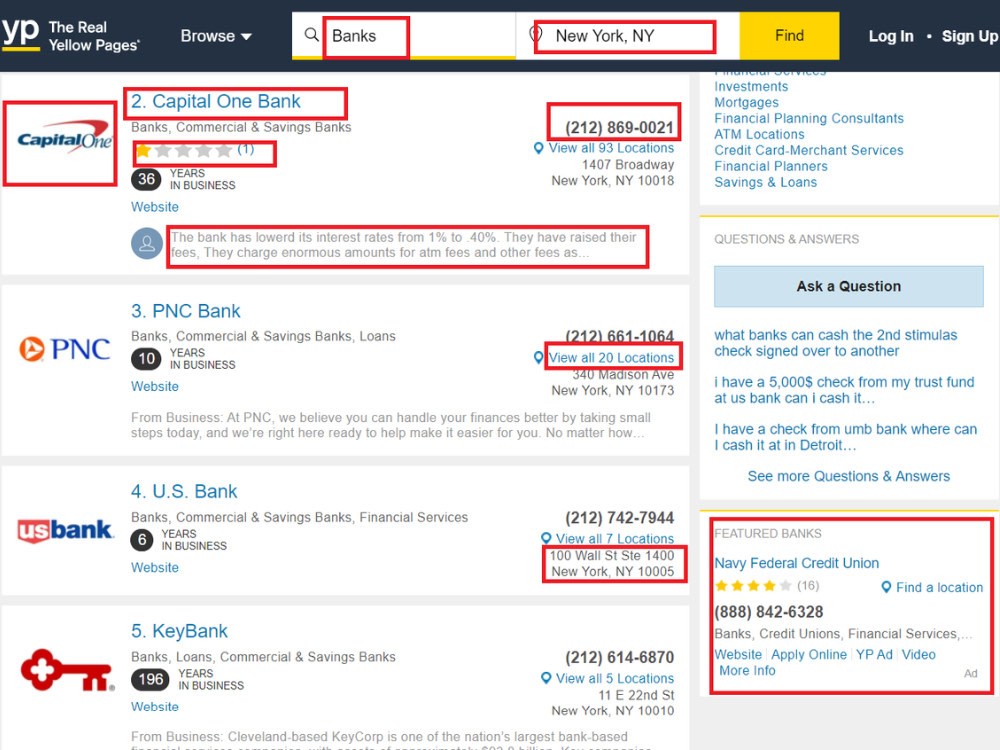Click the usbank logo thumbnail
The image size is (1000, 750).
(66, 530)
